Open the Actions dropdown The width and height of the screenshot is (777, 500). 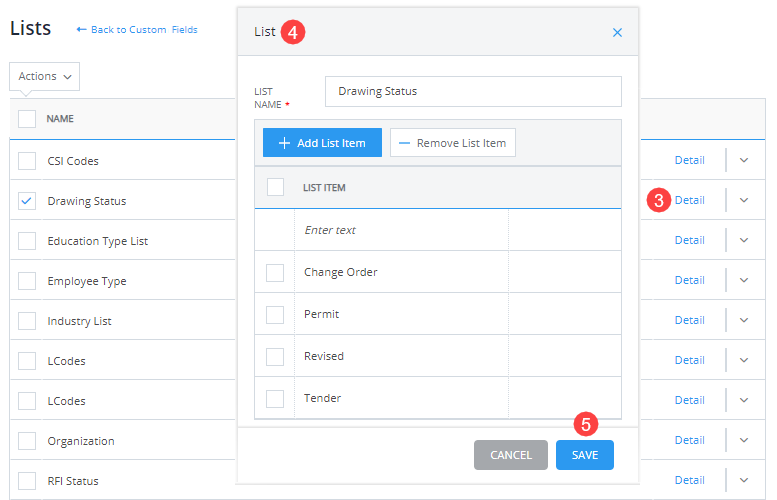pos(45,76)
